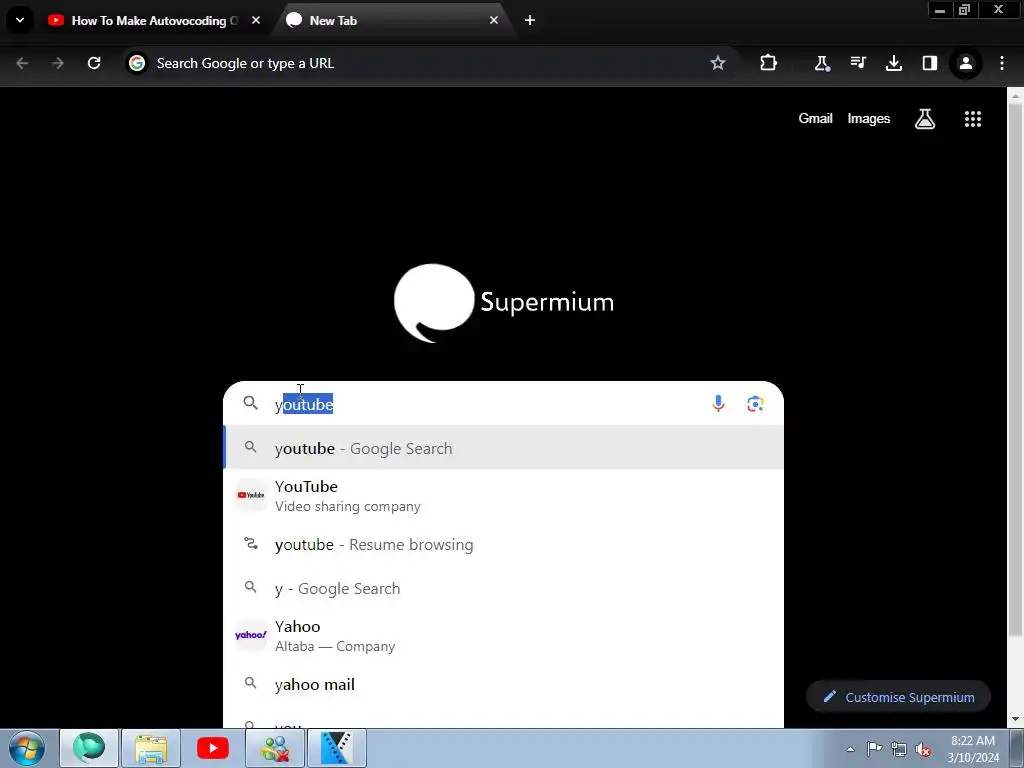Select the y - Google Search suggestion

[503, 588]
